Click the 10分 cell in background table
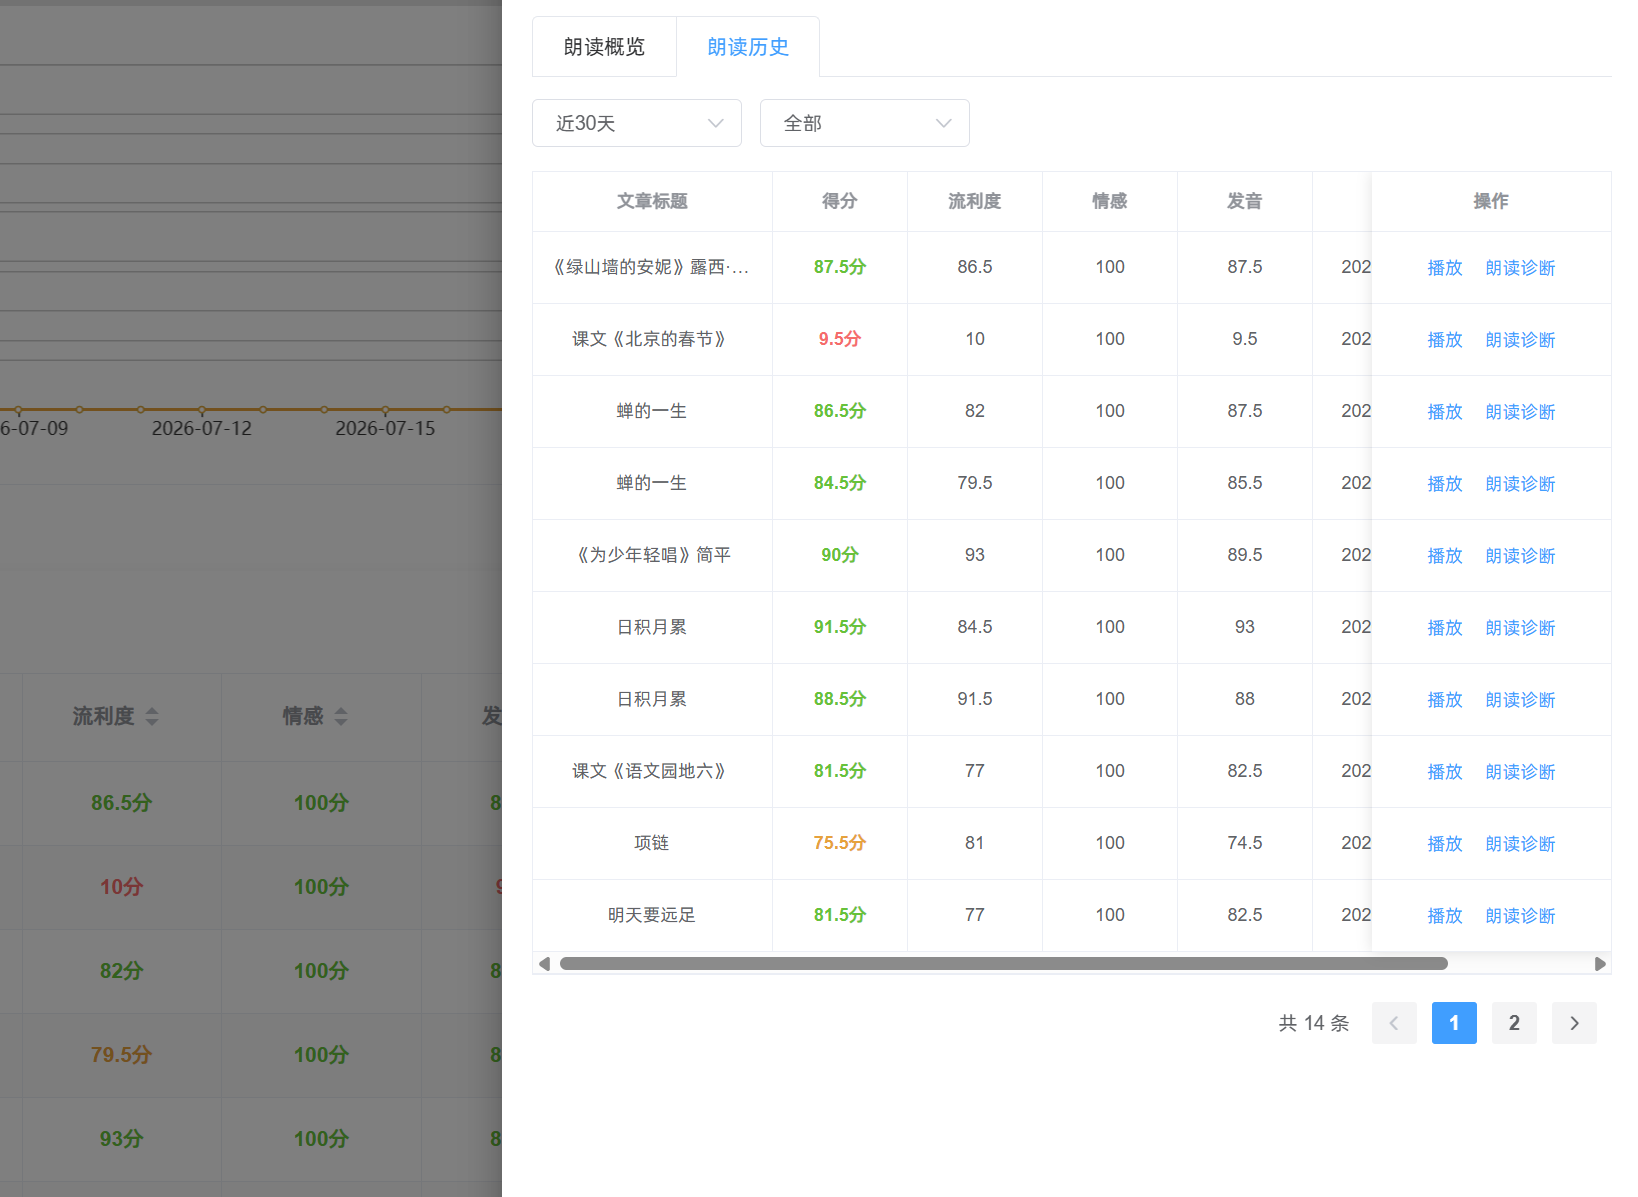The image size is (1638, 1197). coord(121,887)
